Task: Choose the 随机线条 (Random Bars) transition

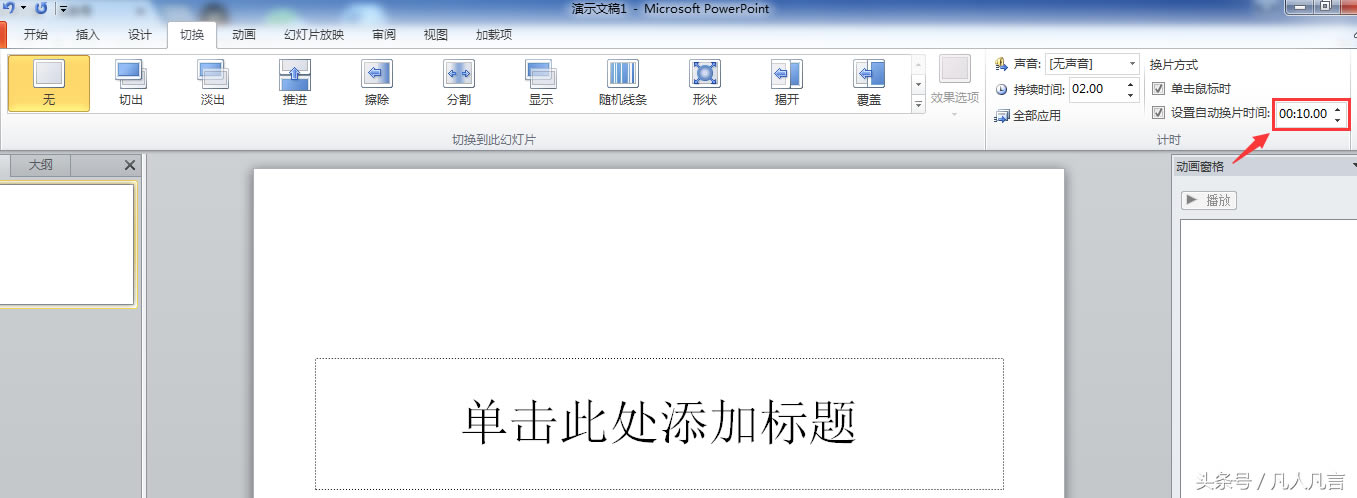Action: coord(623,75)
